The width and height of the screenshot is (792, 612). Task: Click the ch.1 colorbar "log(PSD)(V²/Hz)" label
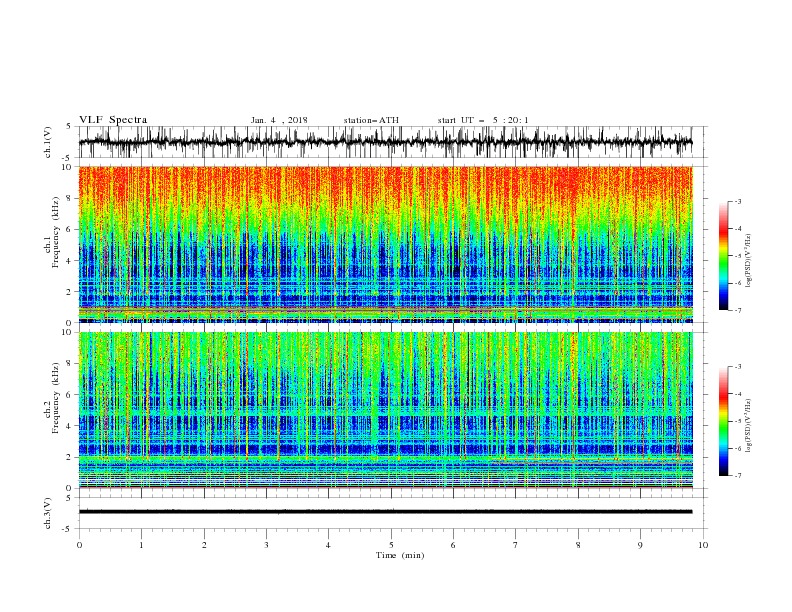(x=749, y=261)
